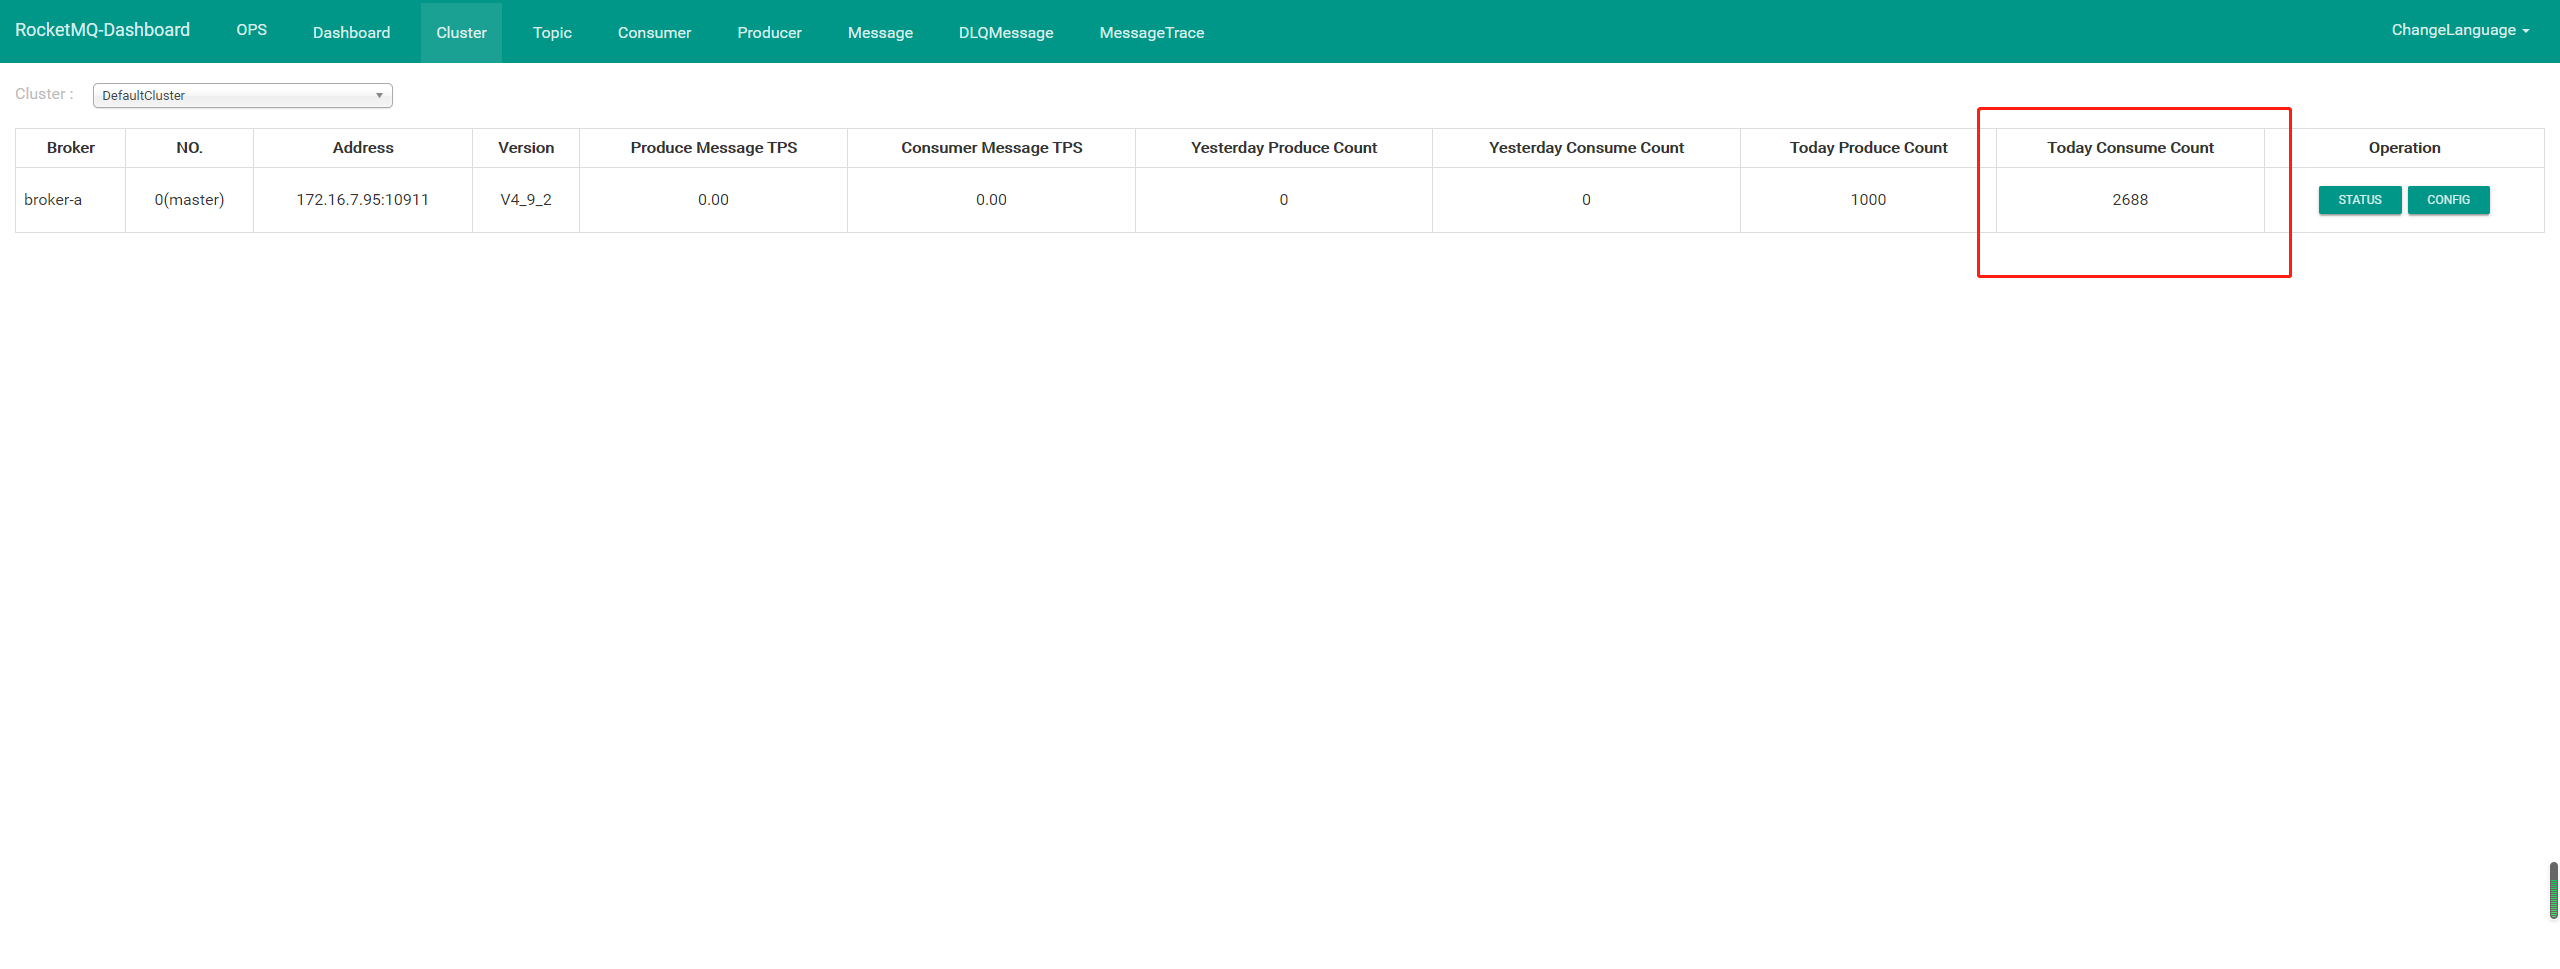Screen dimensions: 2560x969
Task: Click the STATUS button for broker-a
Action: click(x=2360, y=199)
